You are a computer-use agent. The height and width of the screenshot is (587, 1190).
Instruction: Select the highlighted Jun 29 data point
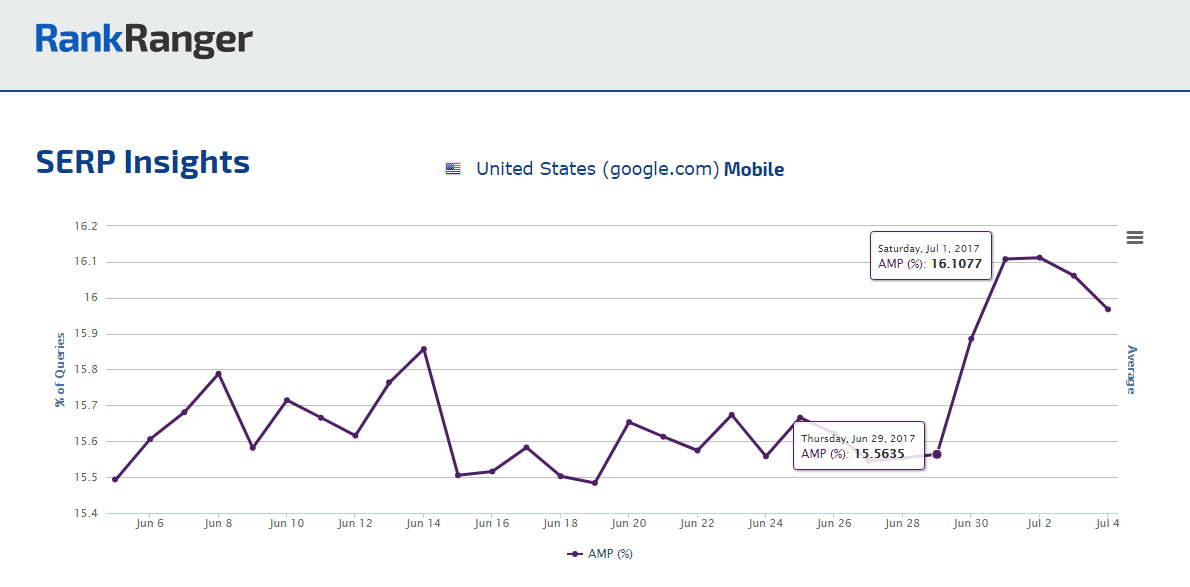[x=937, y=454]
